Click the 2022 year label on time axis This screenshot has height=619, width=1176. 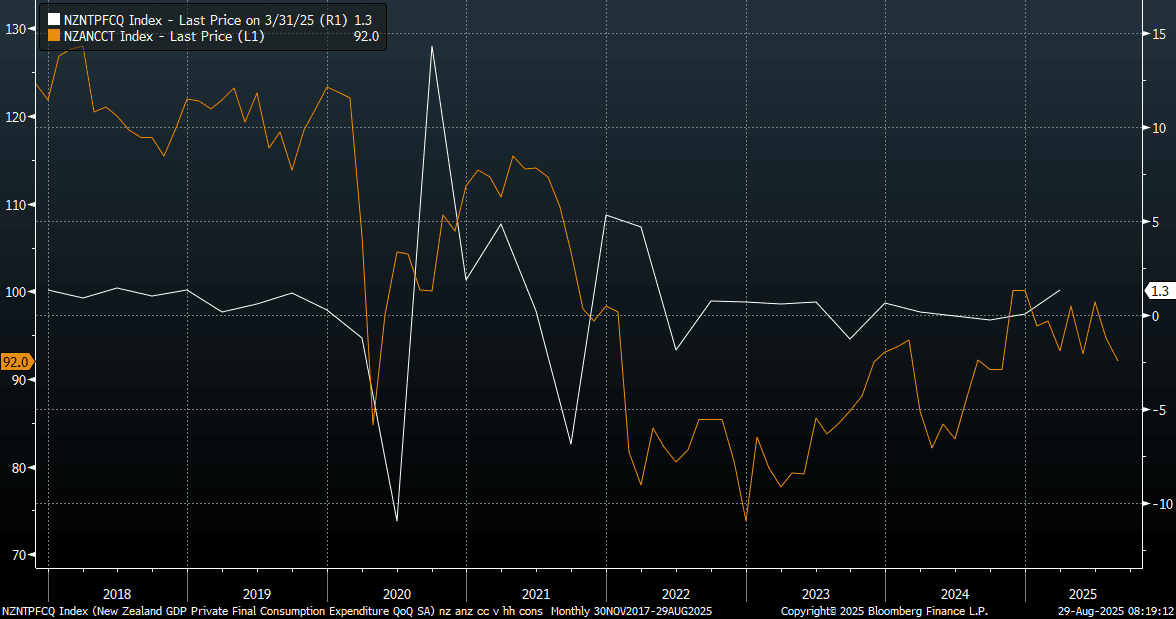676,594
